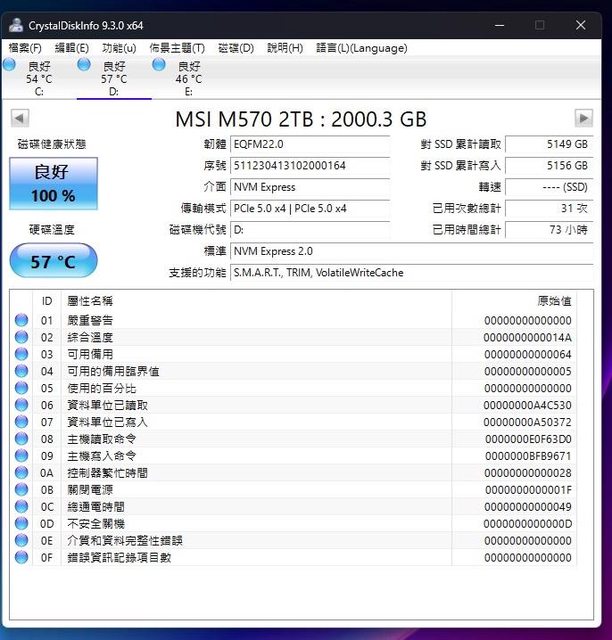Click the status orb for 02 綜合溫度

click(x=21, y=338)
